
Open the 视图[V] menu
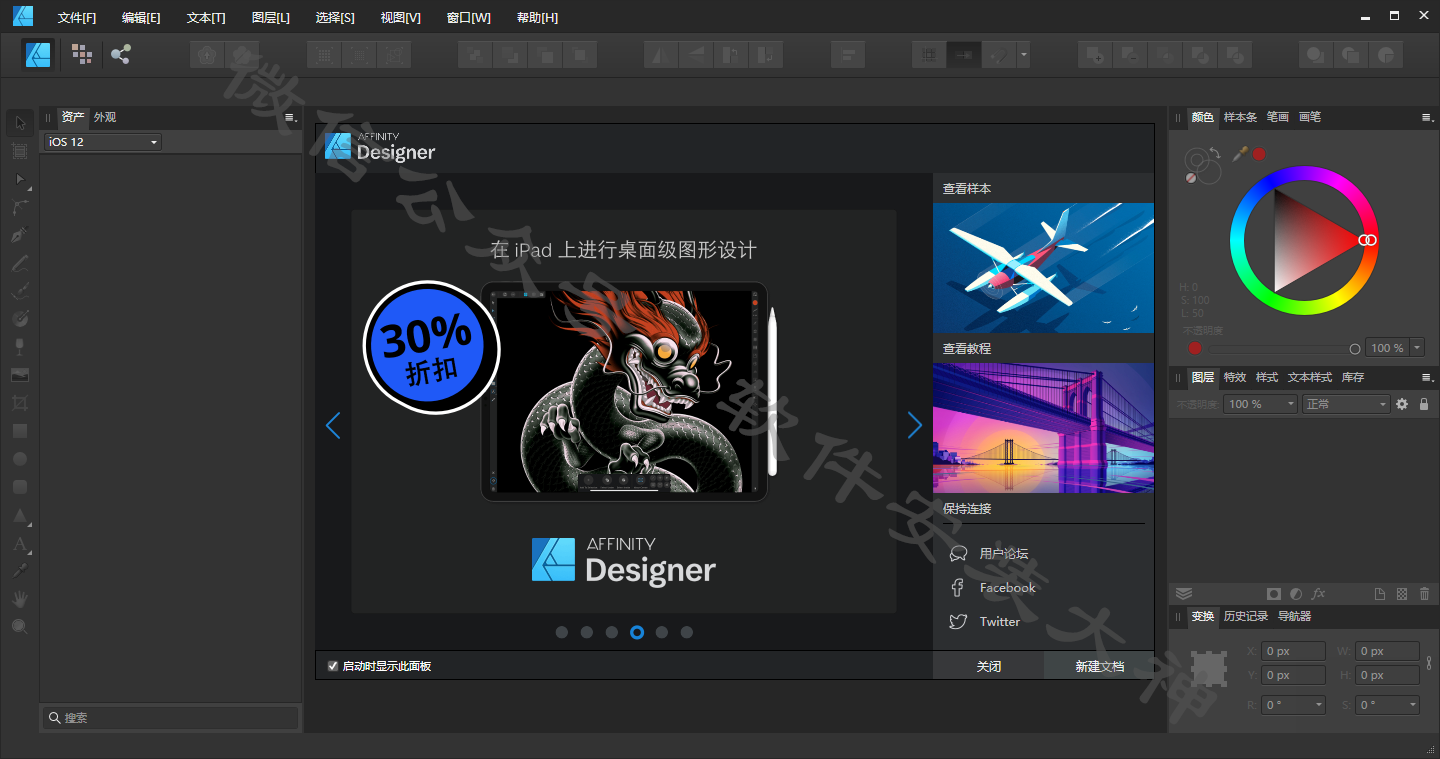pyautogui.click(x=400, y=18)
